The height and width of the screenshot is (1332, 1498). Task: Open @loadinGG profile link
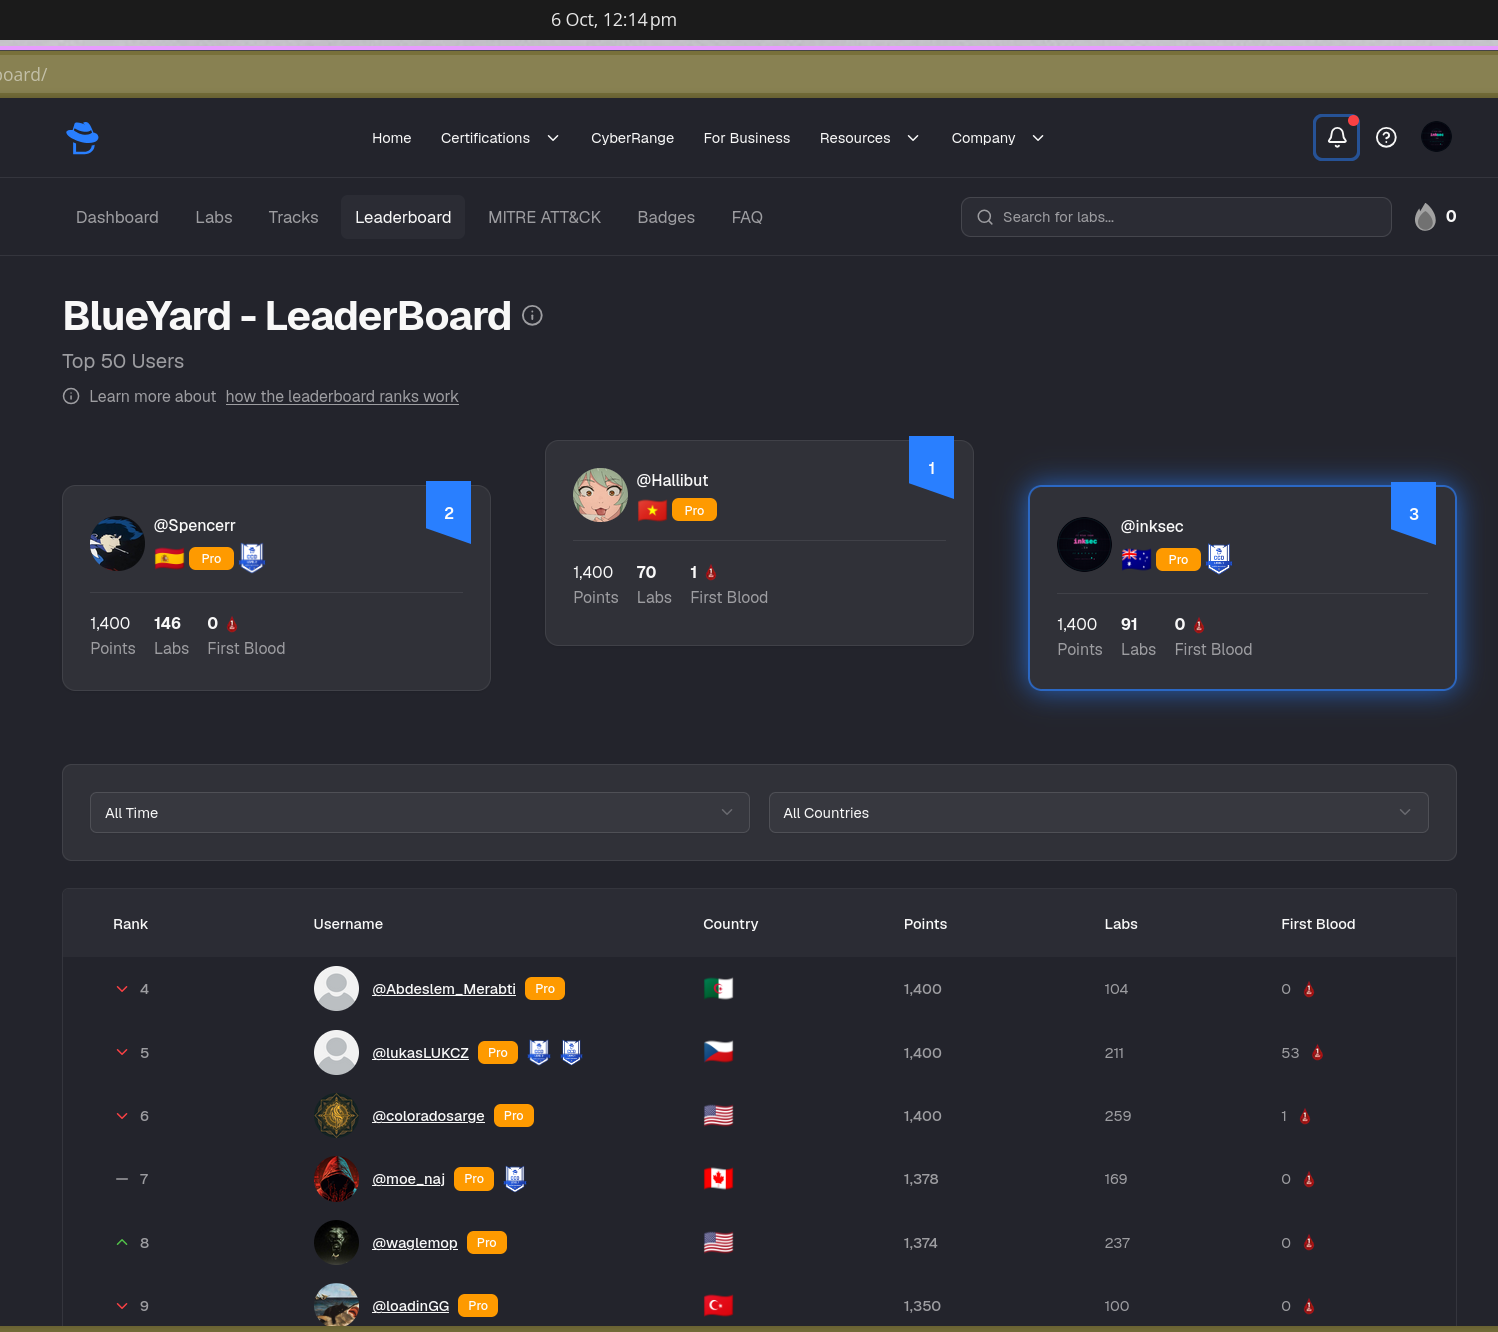pyautogui.click(x=411, y=1306)
